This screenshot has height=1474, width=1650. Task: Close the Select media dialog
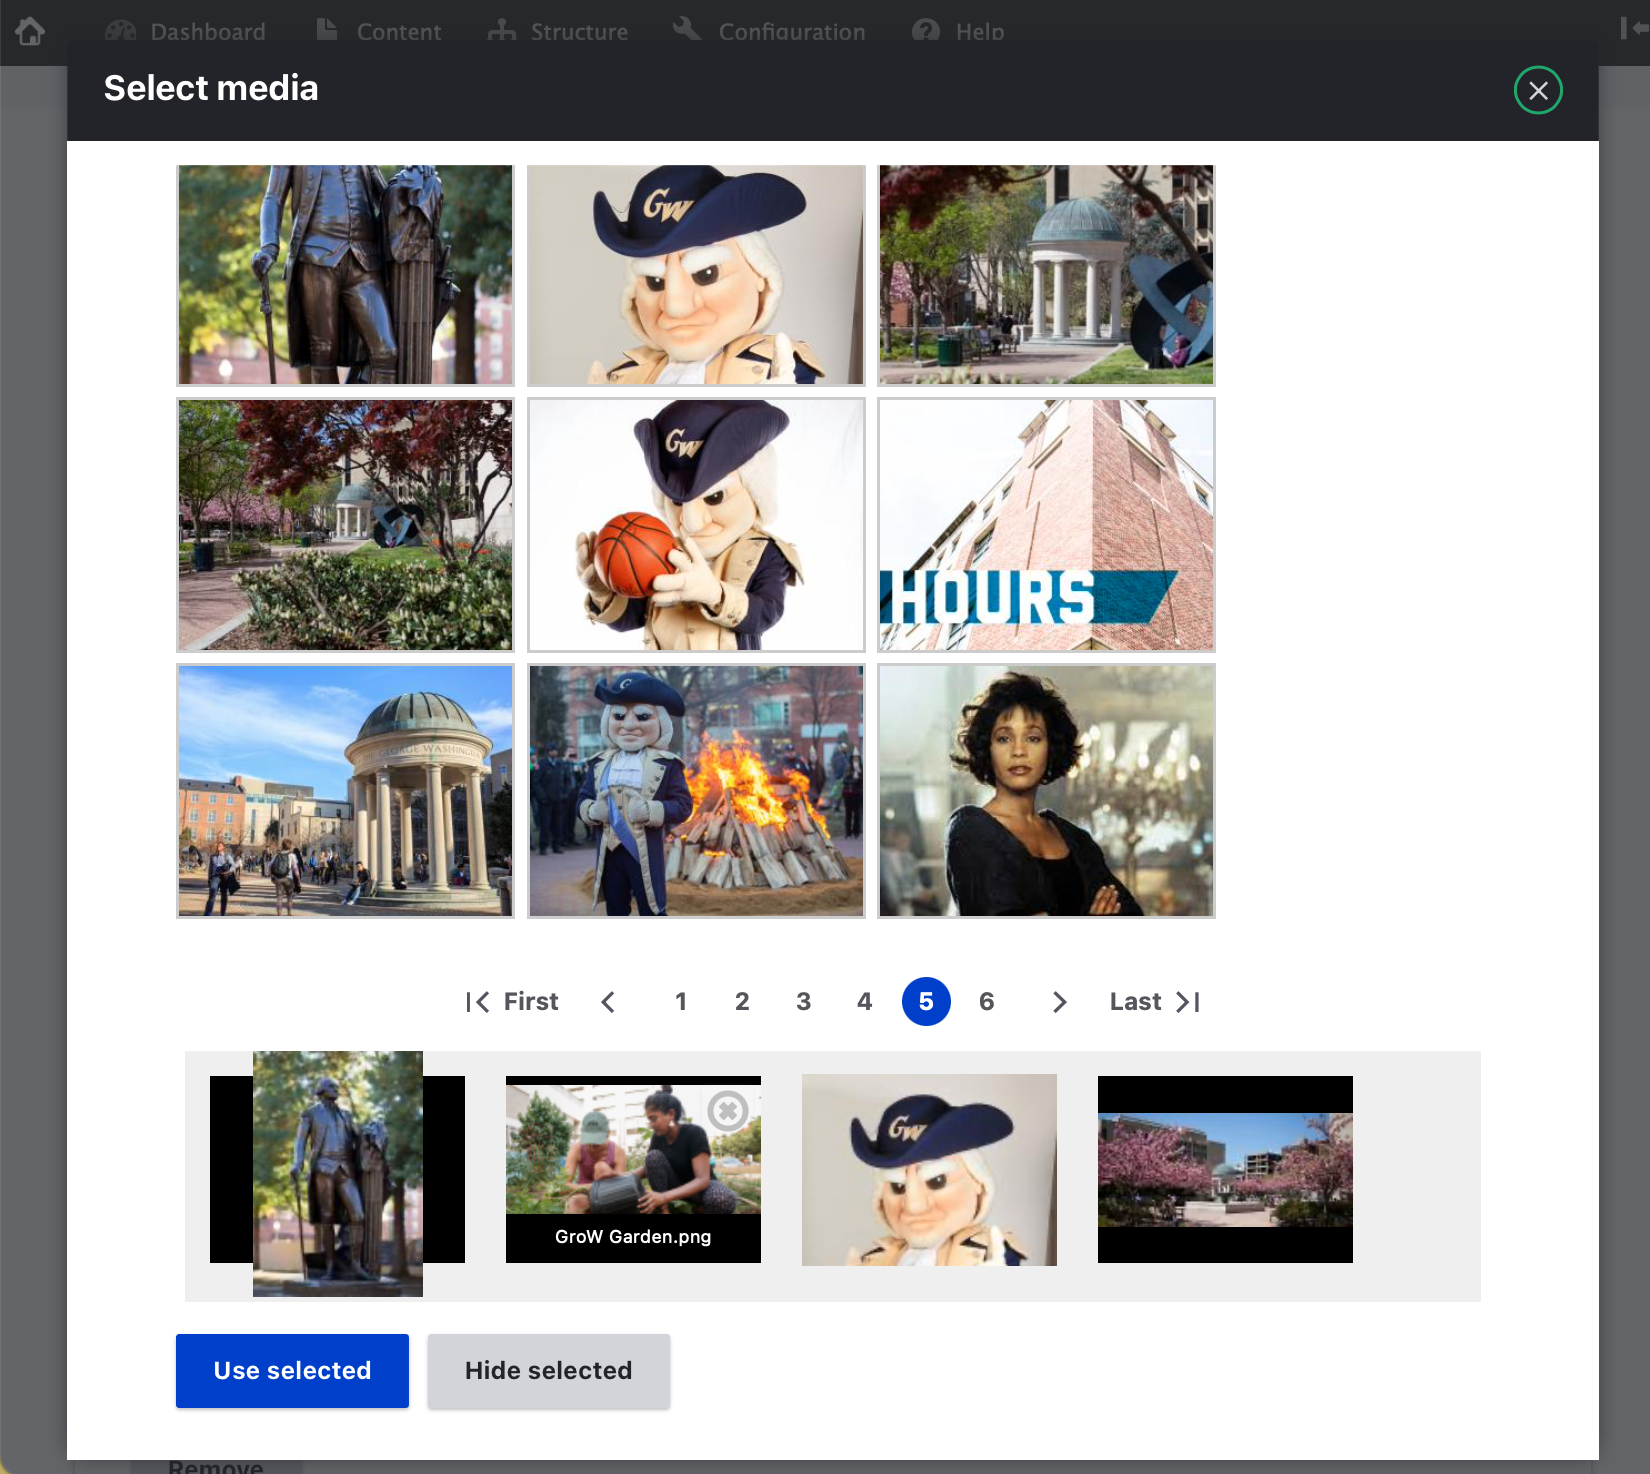1538,90
